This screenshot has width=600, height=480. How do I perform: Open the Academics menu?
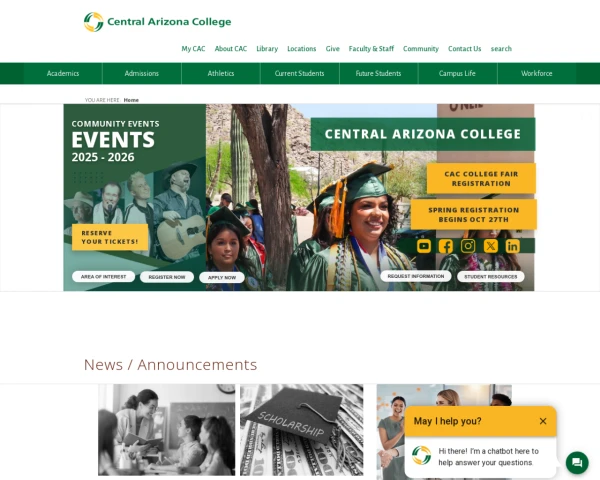tap(63, 73)
